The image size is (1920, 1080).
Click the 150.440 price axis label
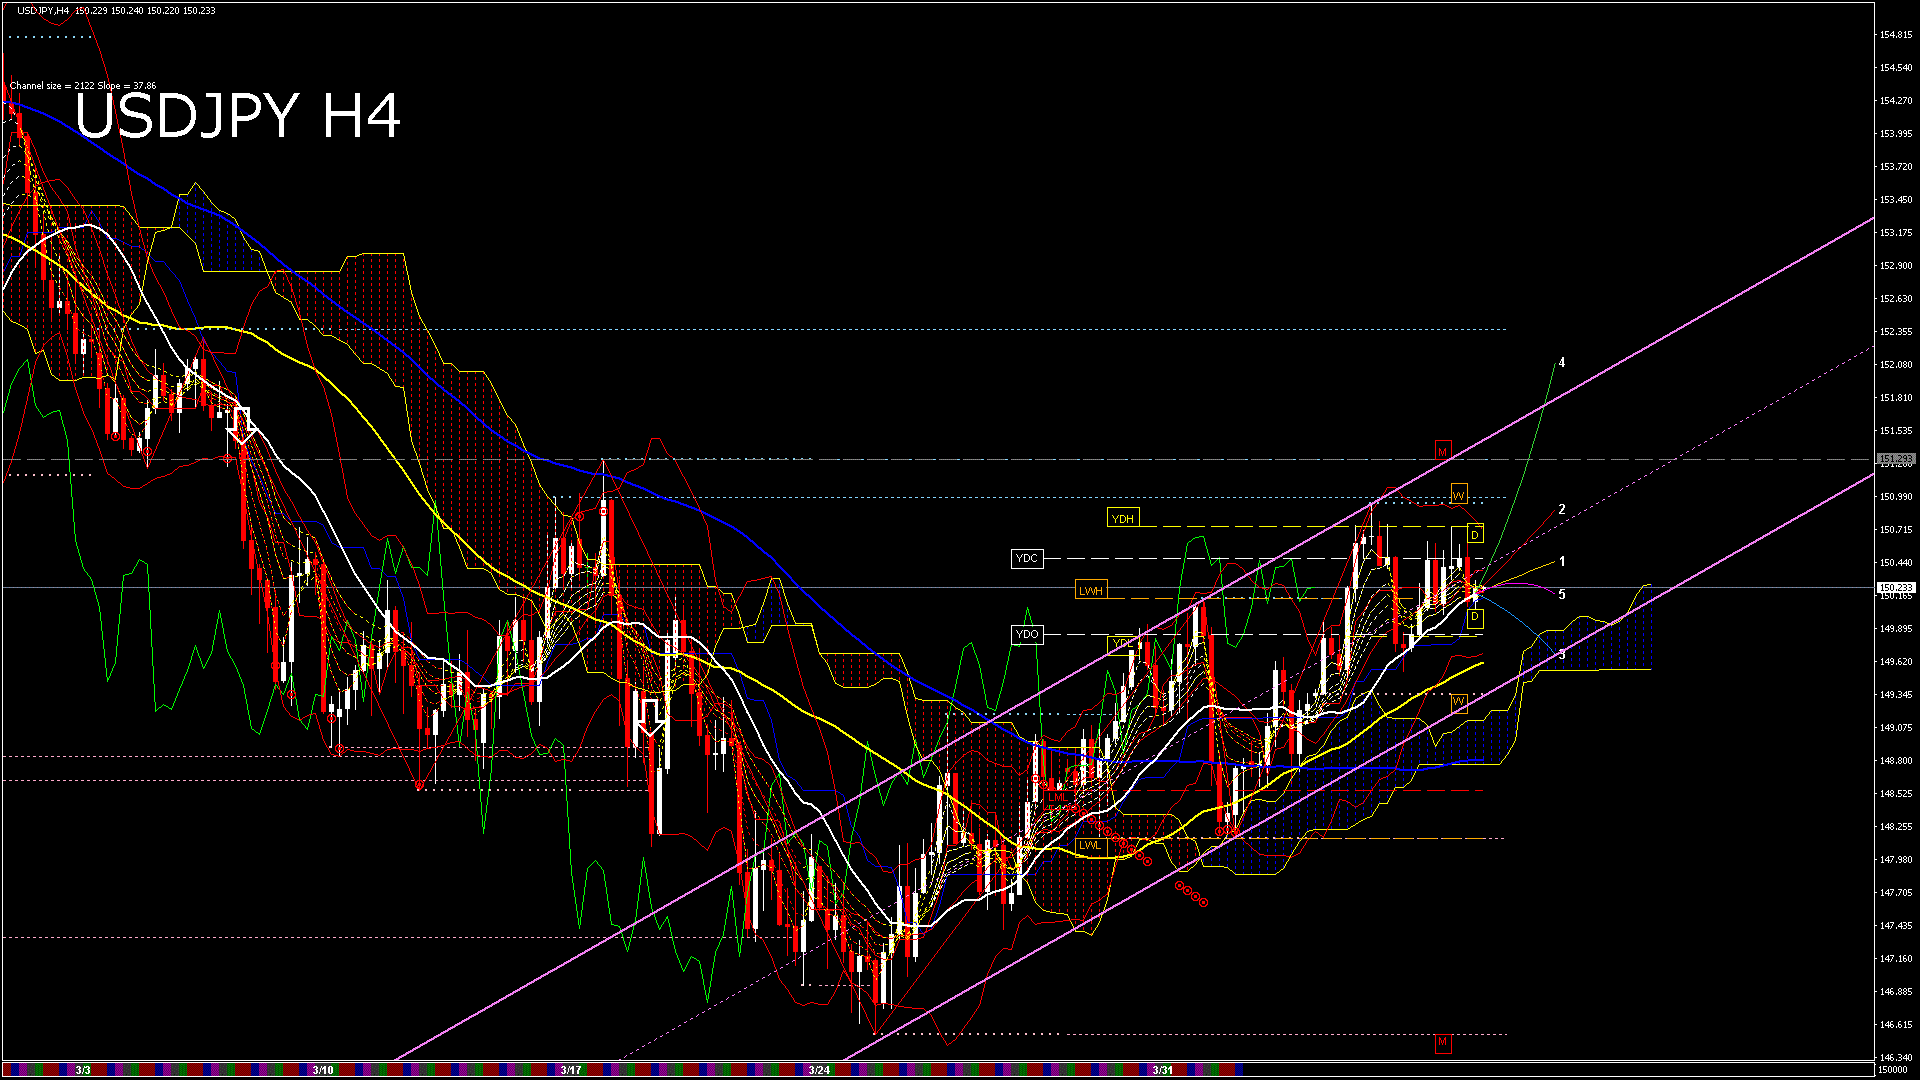pos(1896,563)
